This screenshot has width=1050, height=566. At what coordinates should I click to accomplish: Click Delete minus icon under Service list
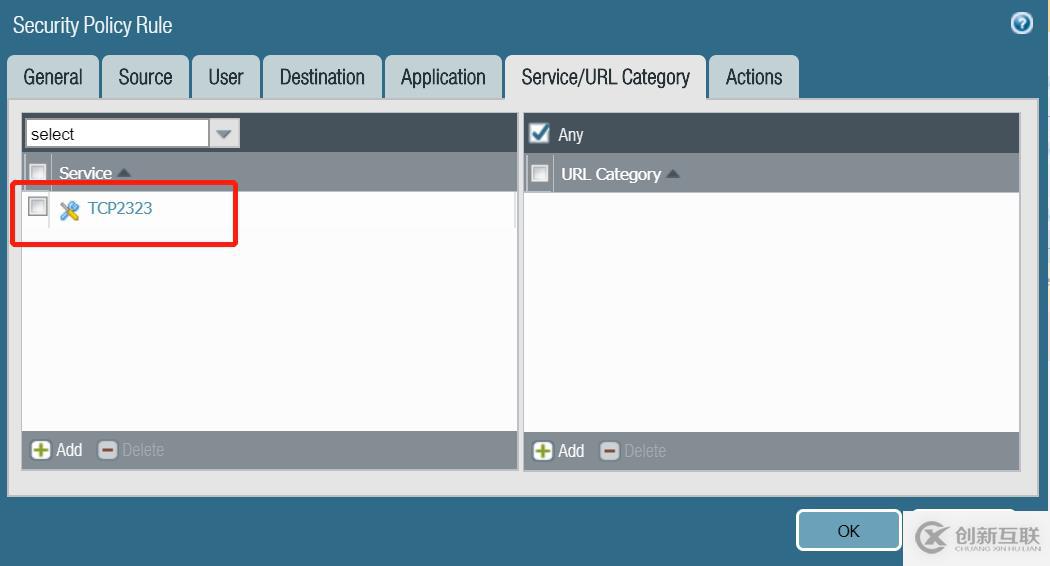(108, 450)
